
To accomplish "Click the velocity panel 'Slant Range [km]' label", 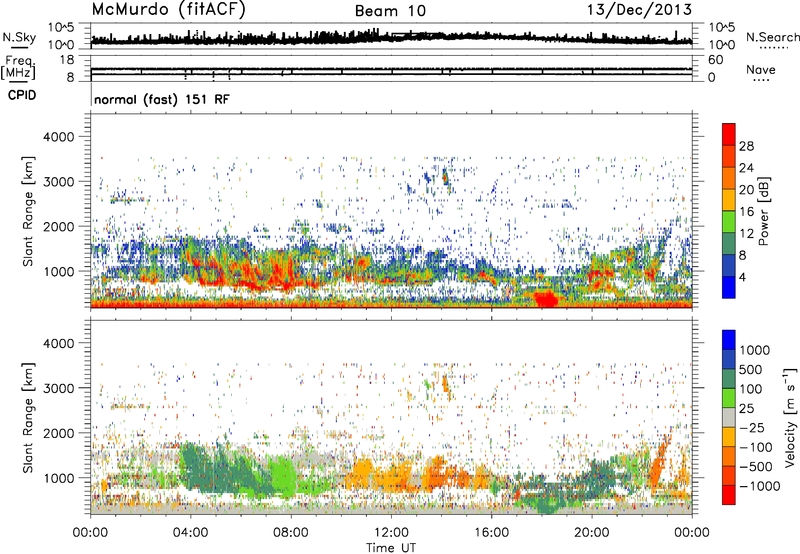I will [x=28, y=418].
